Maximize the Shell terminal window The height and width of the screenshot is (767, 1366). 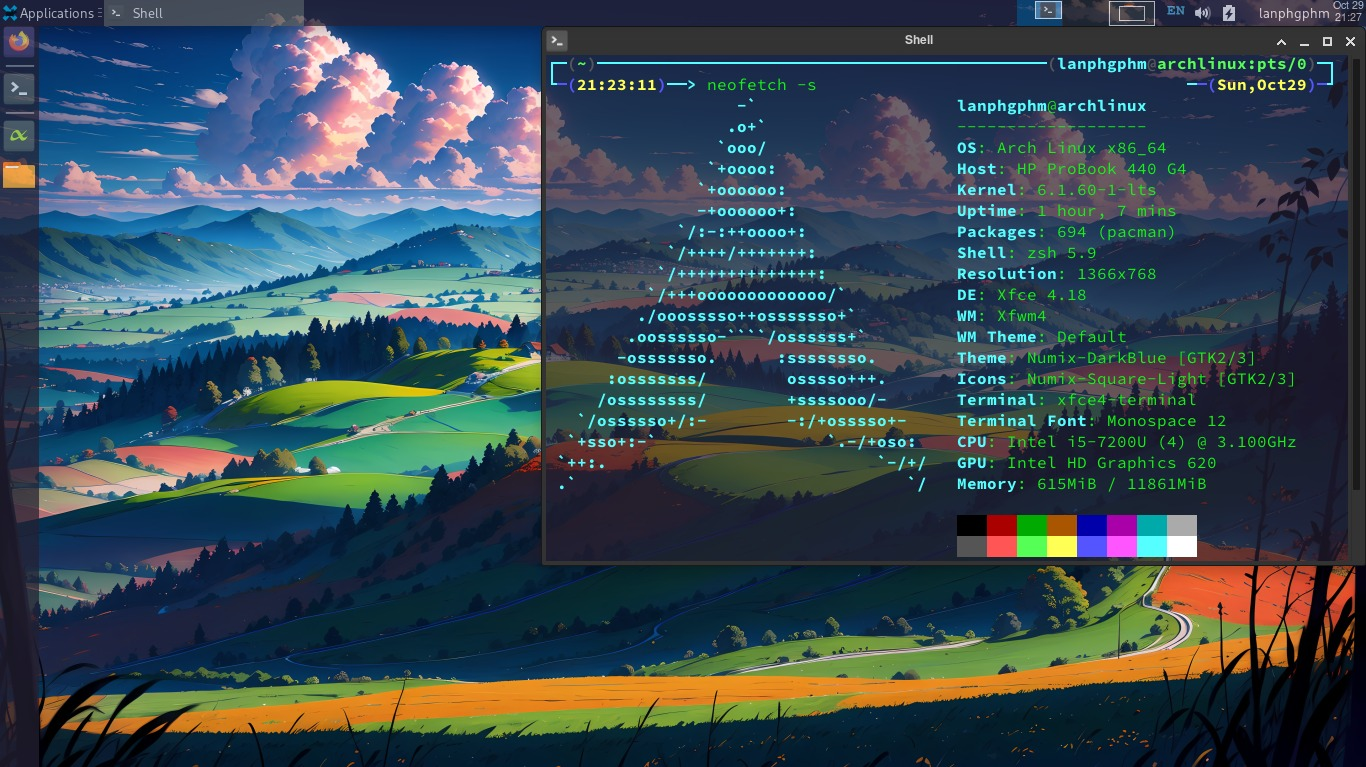click(1327, 41)
